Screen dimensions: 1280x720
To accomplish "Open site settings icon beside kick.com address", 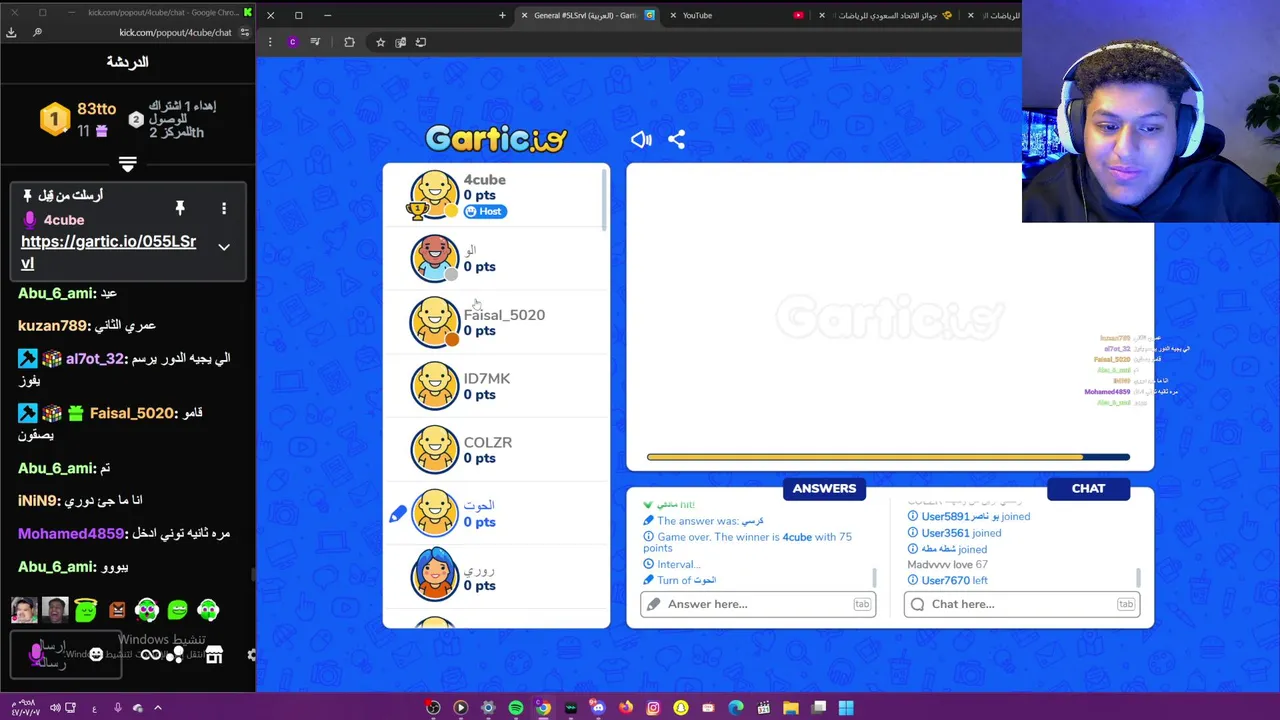I will 244,32.
